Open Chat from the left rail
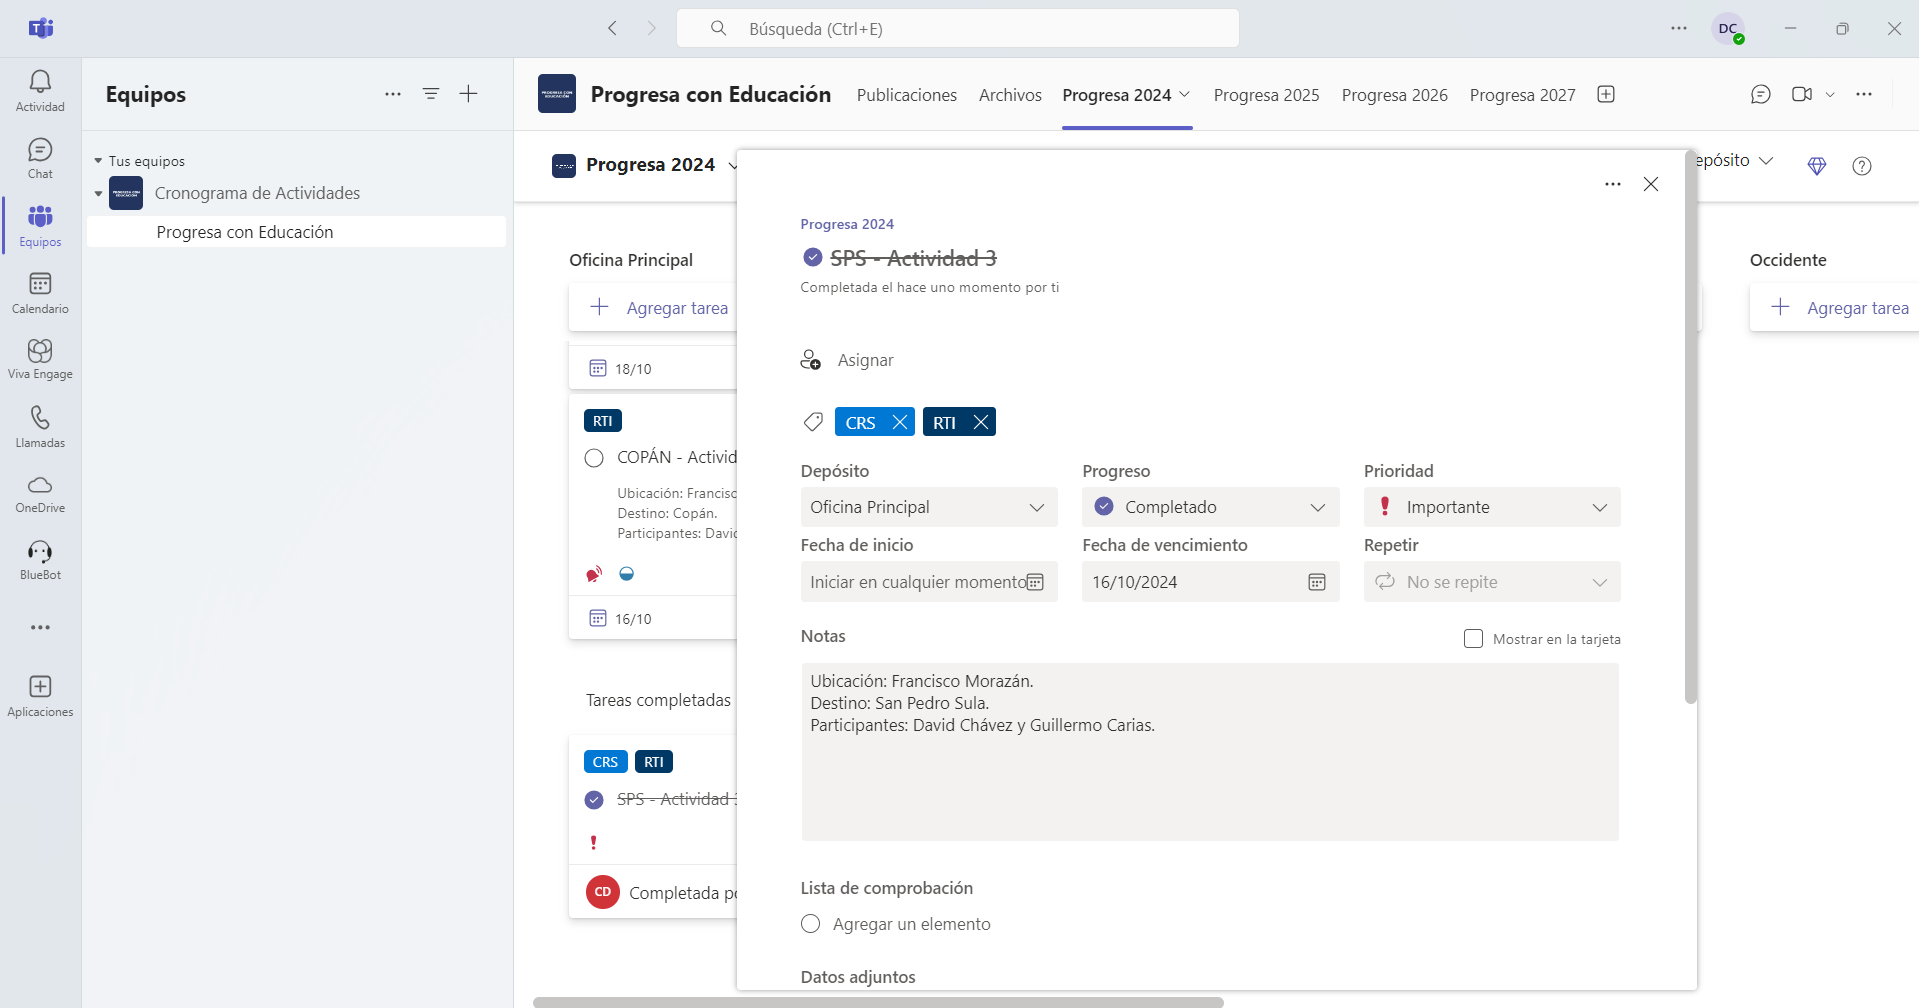Viewport: 1919px width, 1008px height. pos(40,159)
